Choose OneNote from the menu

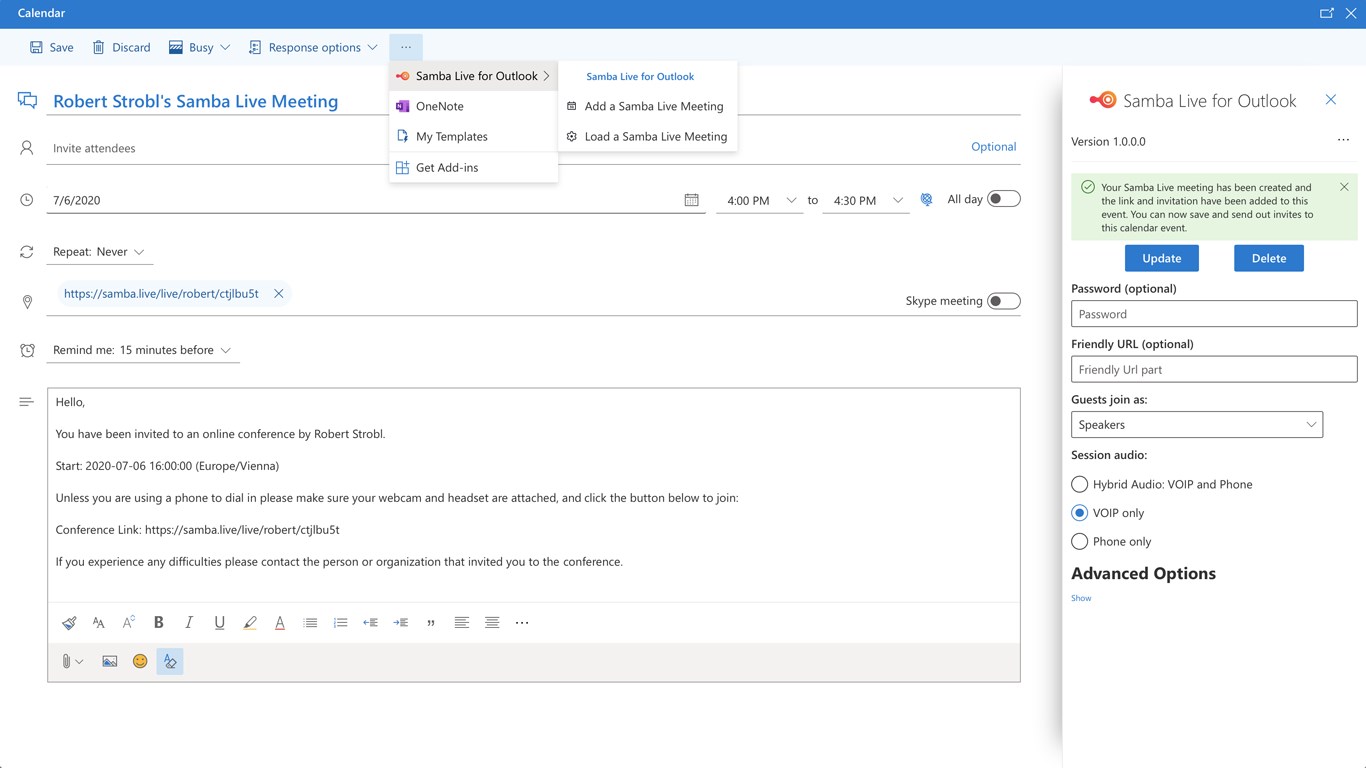click(x=473, y=106)
